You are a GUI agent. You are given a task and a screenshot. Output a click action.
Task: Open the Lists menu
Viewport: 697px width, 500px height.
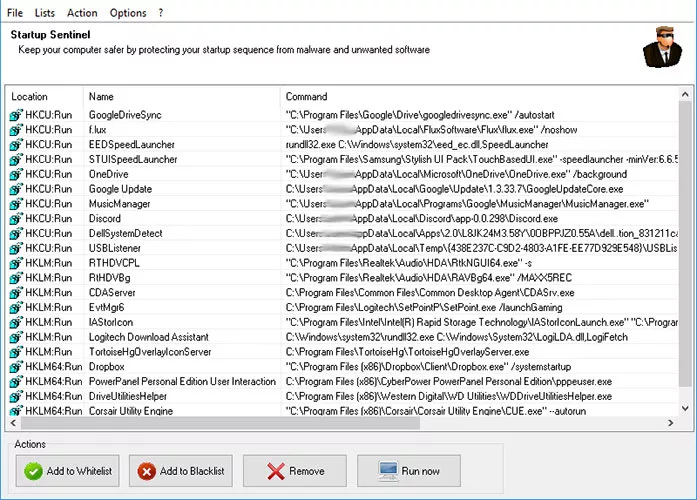45,13
